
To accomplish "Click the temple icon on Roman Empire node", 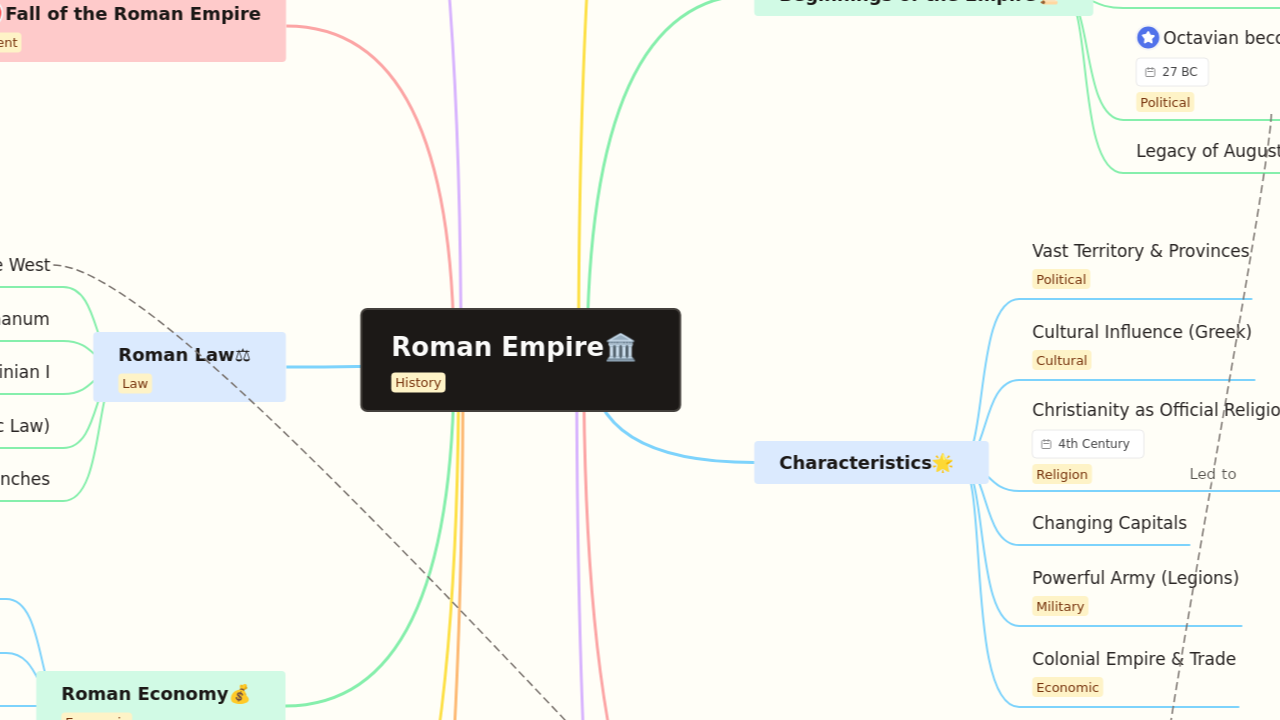I will (x=619, y=347).
